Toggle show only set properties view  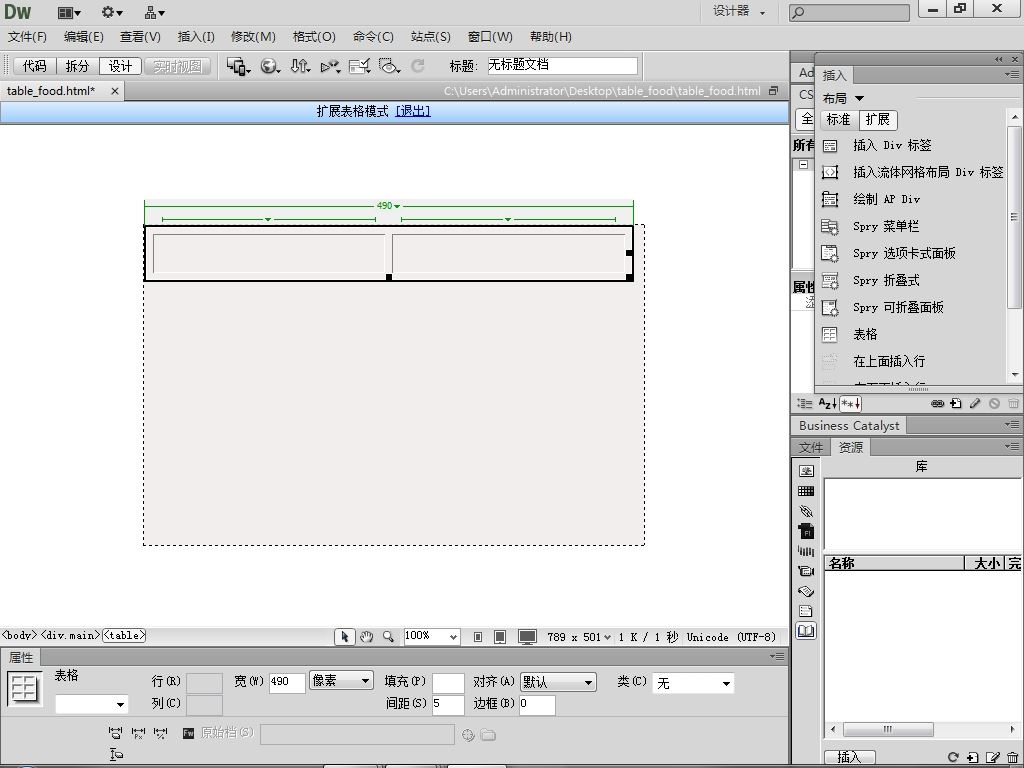coord(850,404)
